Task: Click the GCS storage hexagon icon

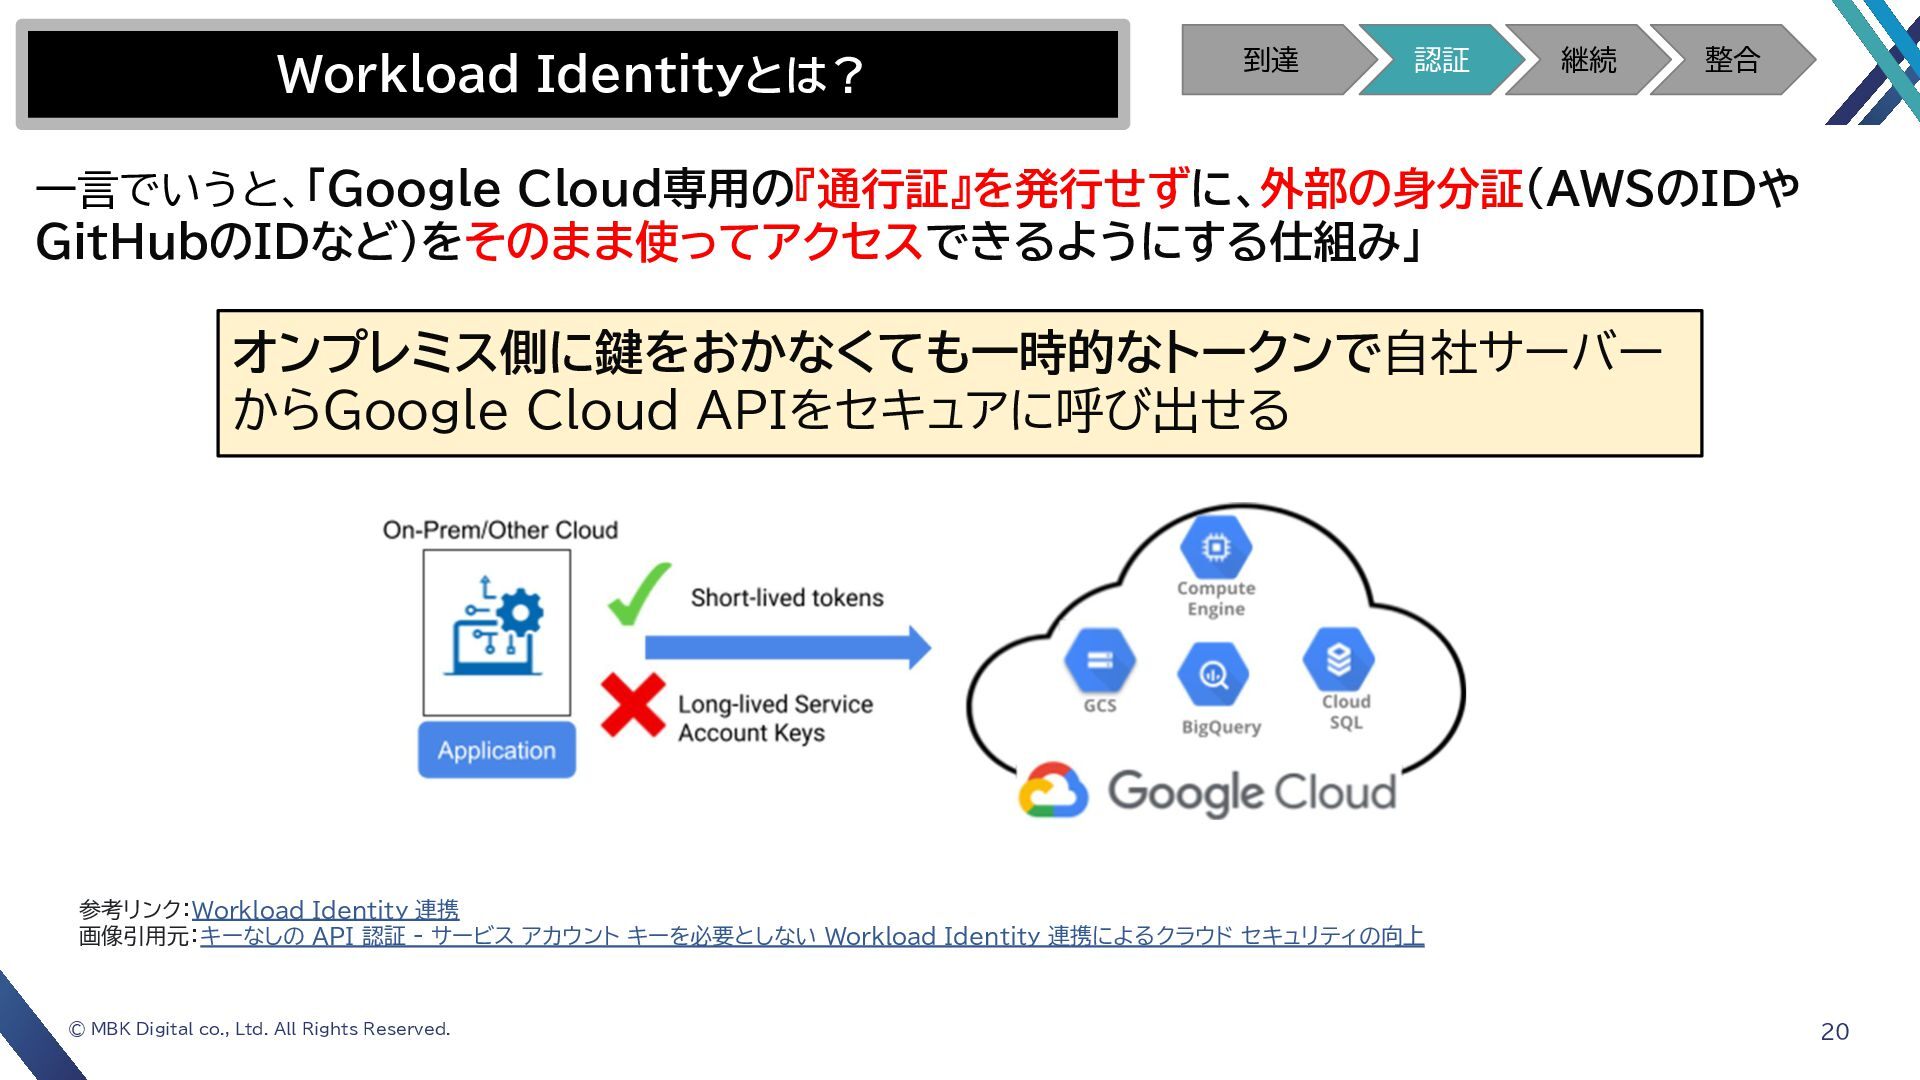Action: (x=1099, y=660)
